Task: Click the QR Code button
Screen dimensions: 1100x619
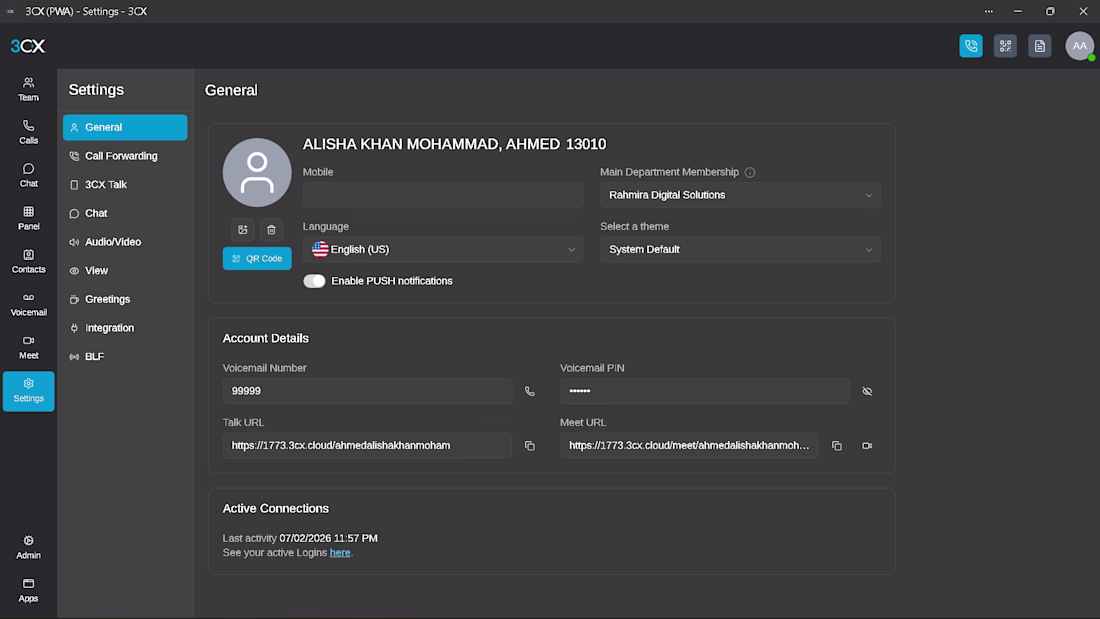Action: click(x=257, y=258)
